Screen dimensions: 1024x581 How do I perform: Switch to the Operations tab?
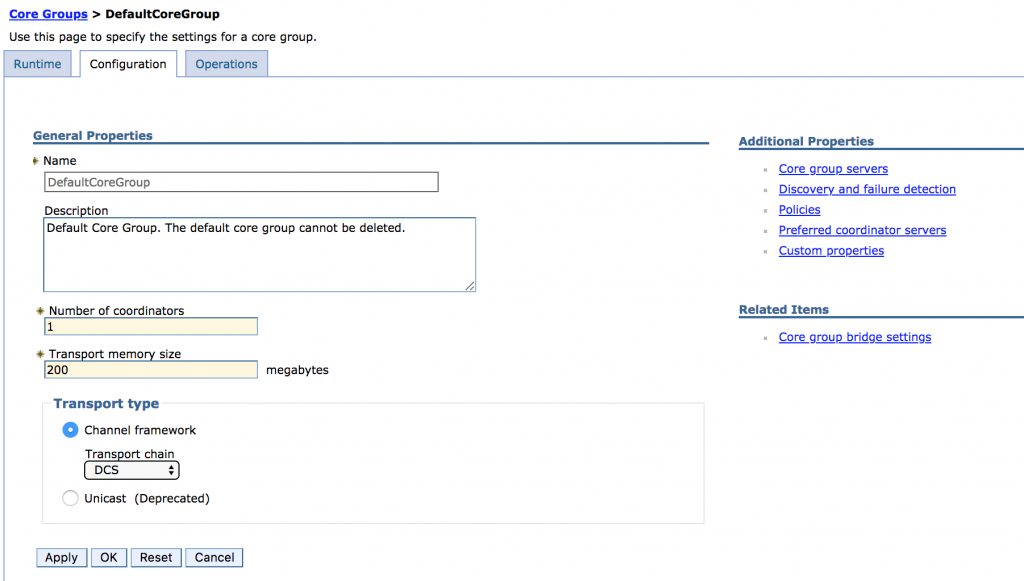click(227, 64)
